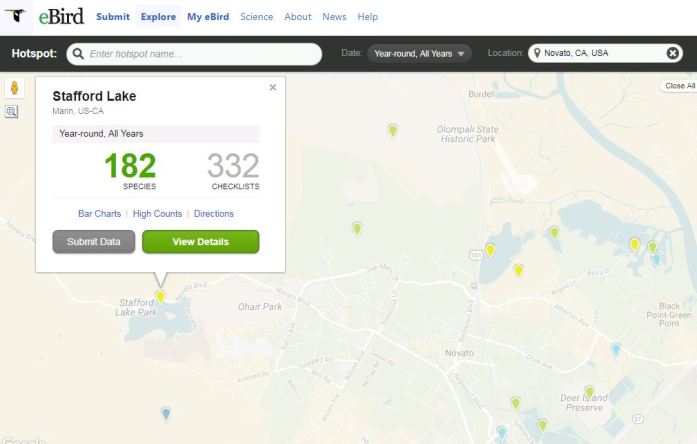Screen dimensions: 697x444
Task: Switch to the Explore section
Action: [x=158, y=17]
